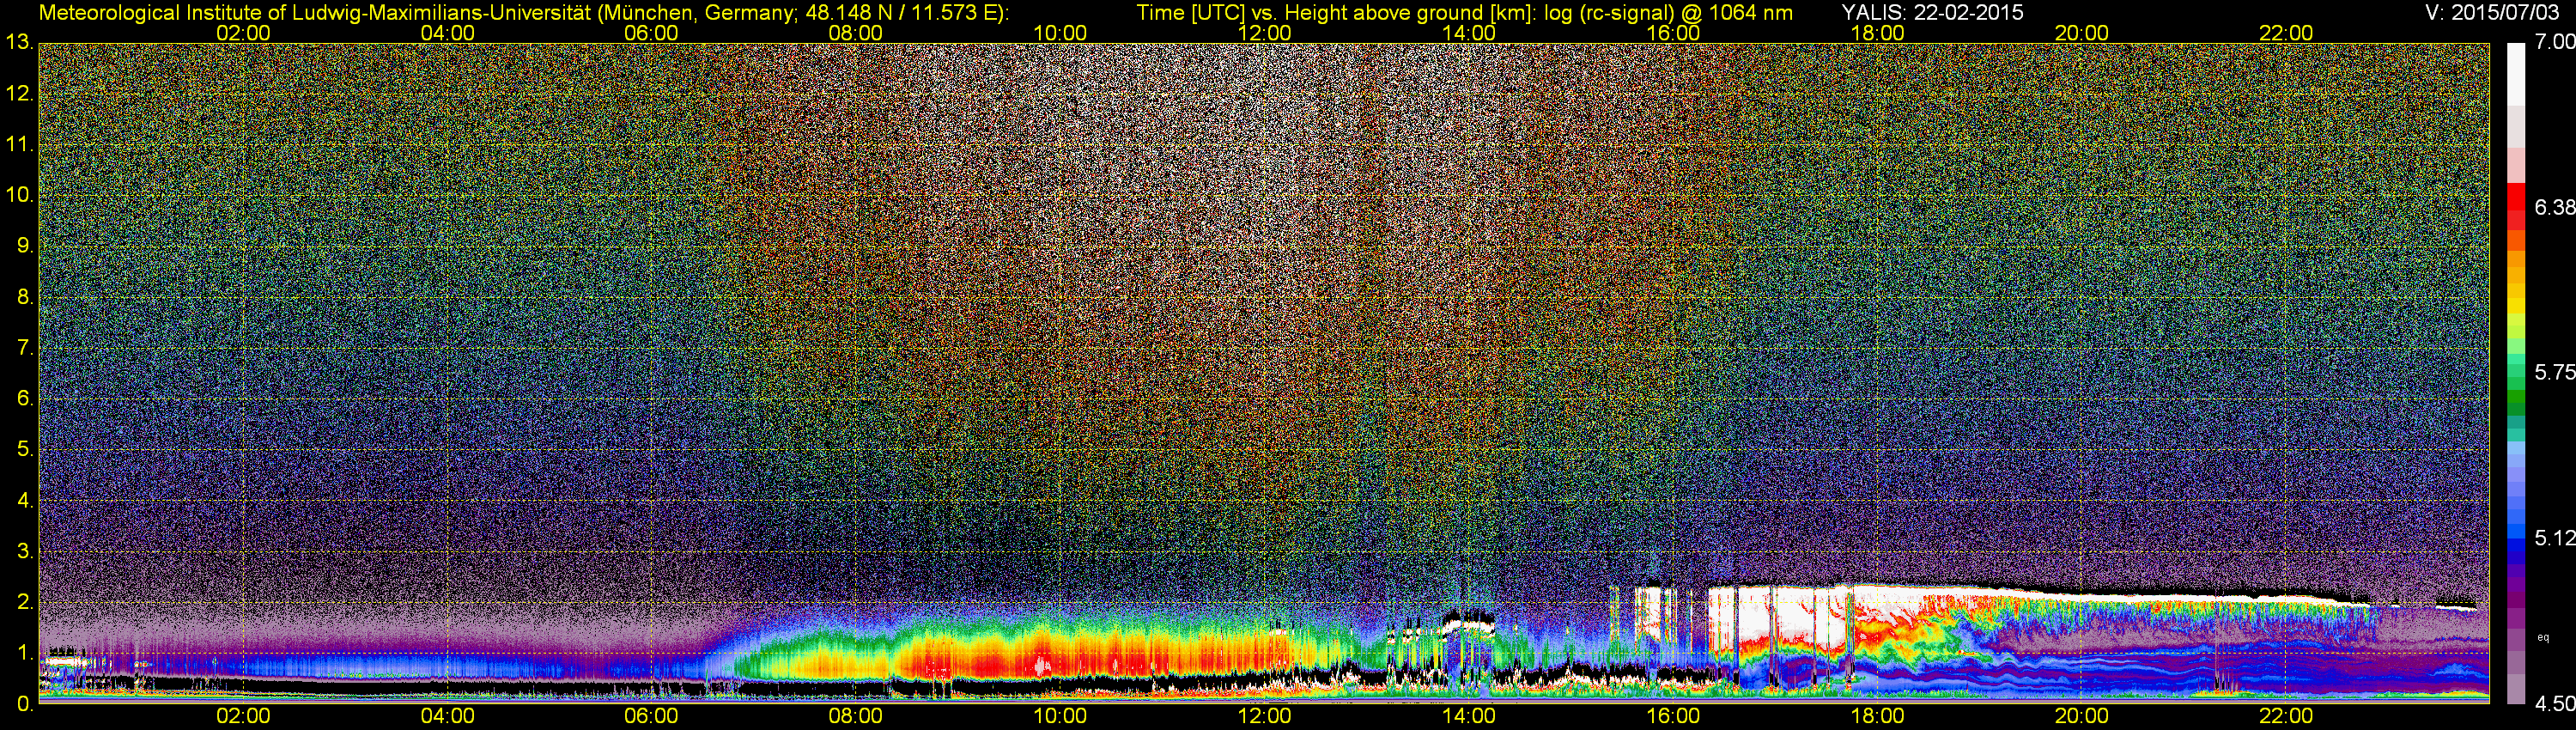The height and width of the screenshot is (730, 2576).
Task: Select the 22:00 label on the upper time axis
Action: (x=2286, y=33)
